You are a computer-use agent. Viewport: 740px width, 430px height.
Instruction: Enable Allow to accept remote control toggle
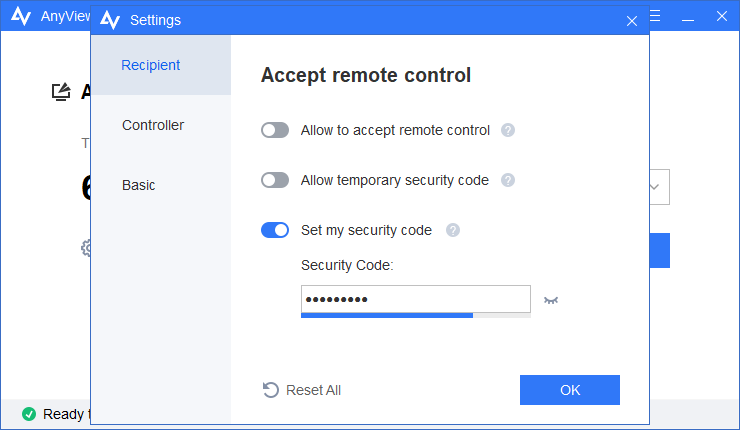(x=275, y=130)
